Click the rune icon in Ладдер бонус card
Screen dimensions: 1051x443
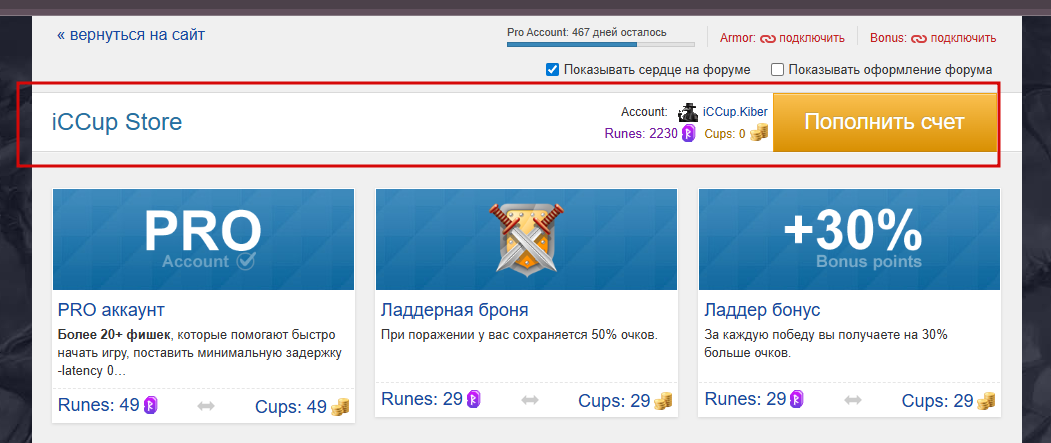tap(797, 399)
